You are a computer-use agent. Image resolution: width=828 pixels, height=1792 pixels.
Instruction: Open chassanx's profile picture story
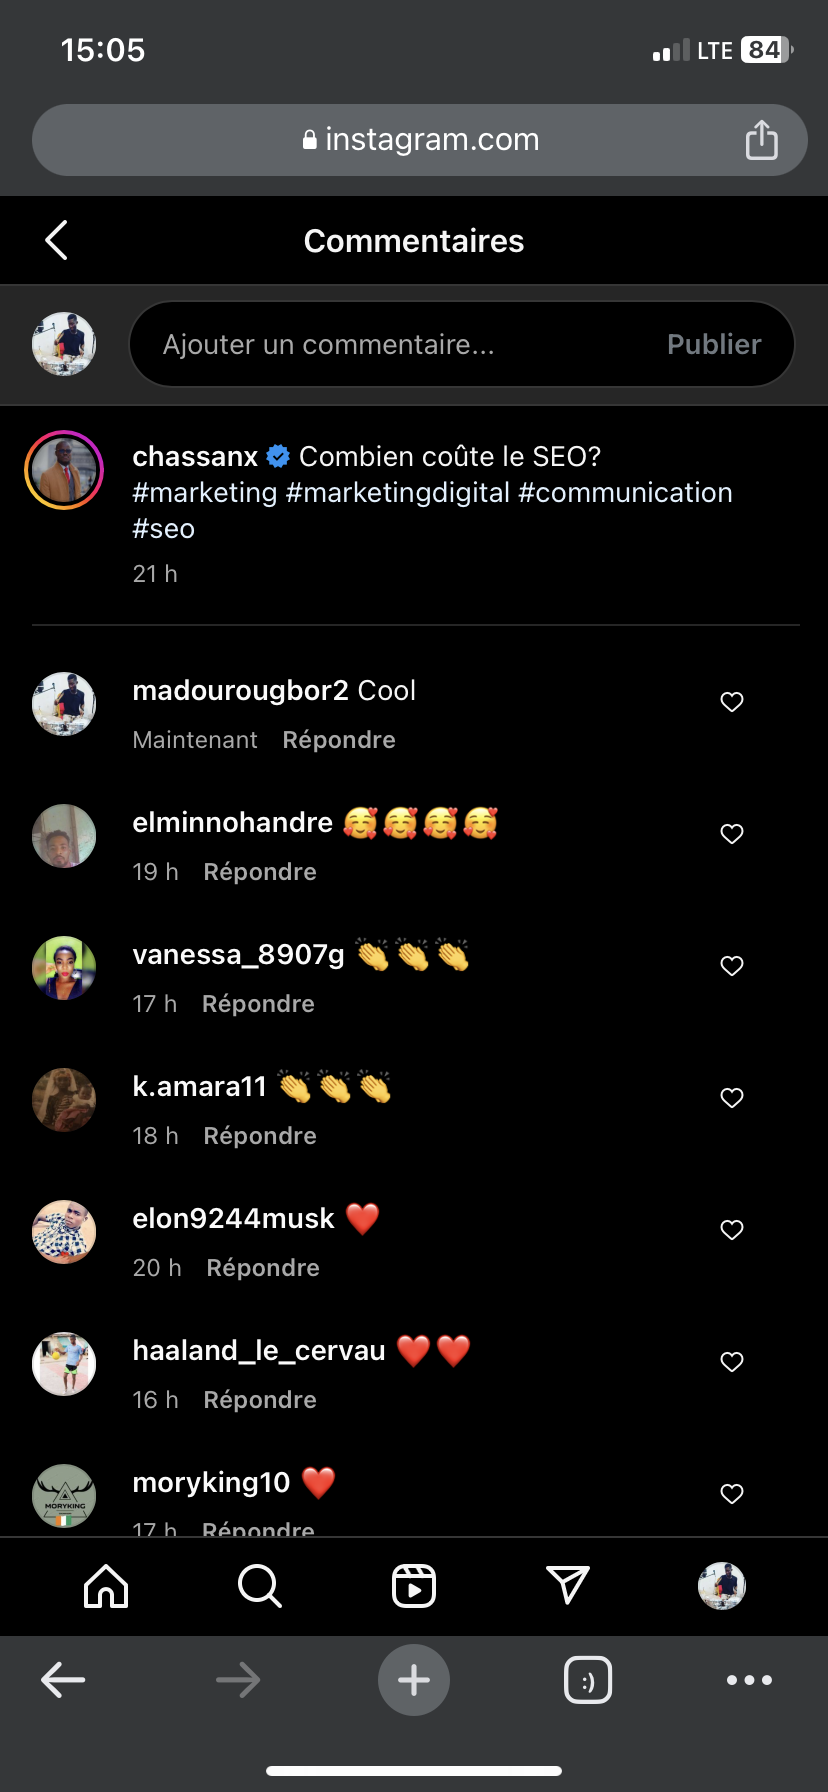(64, 470)
